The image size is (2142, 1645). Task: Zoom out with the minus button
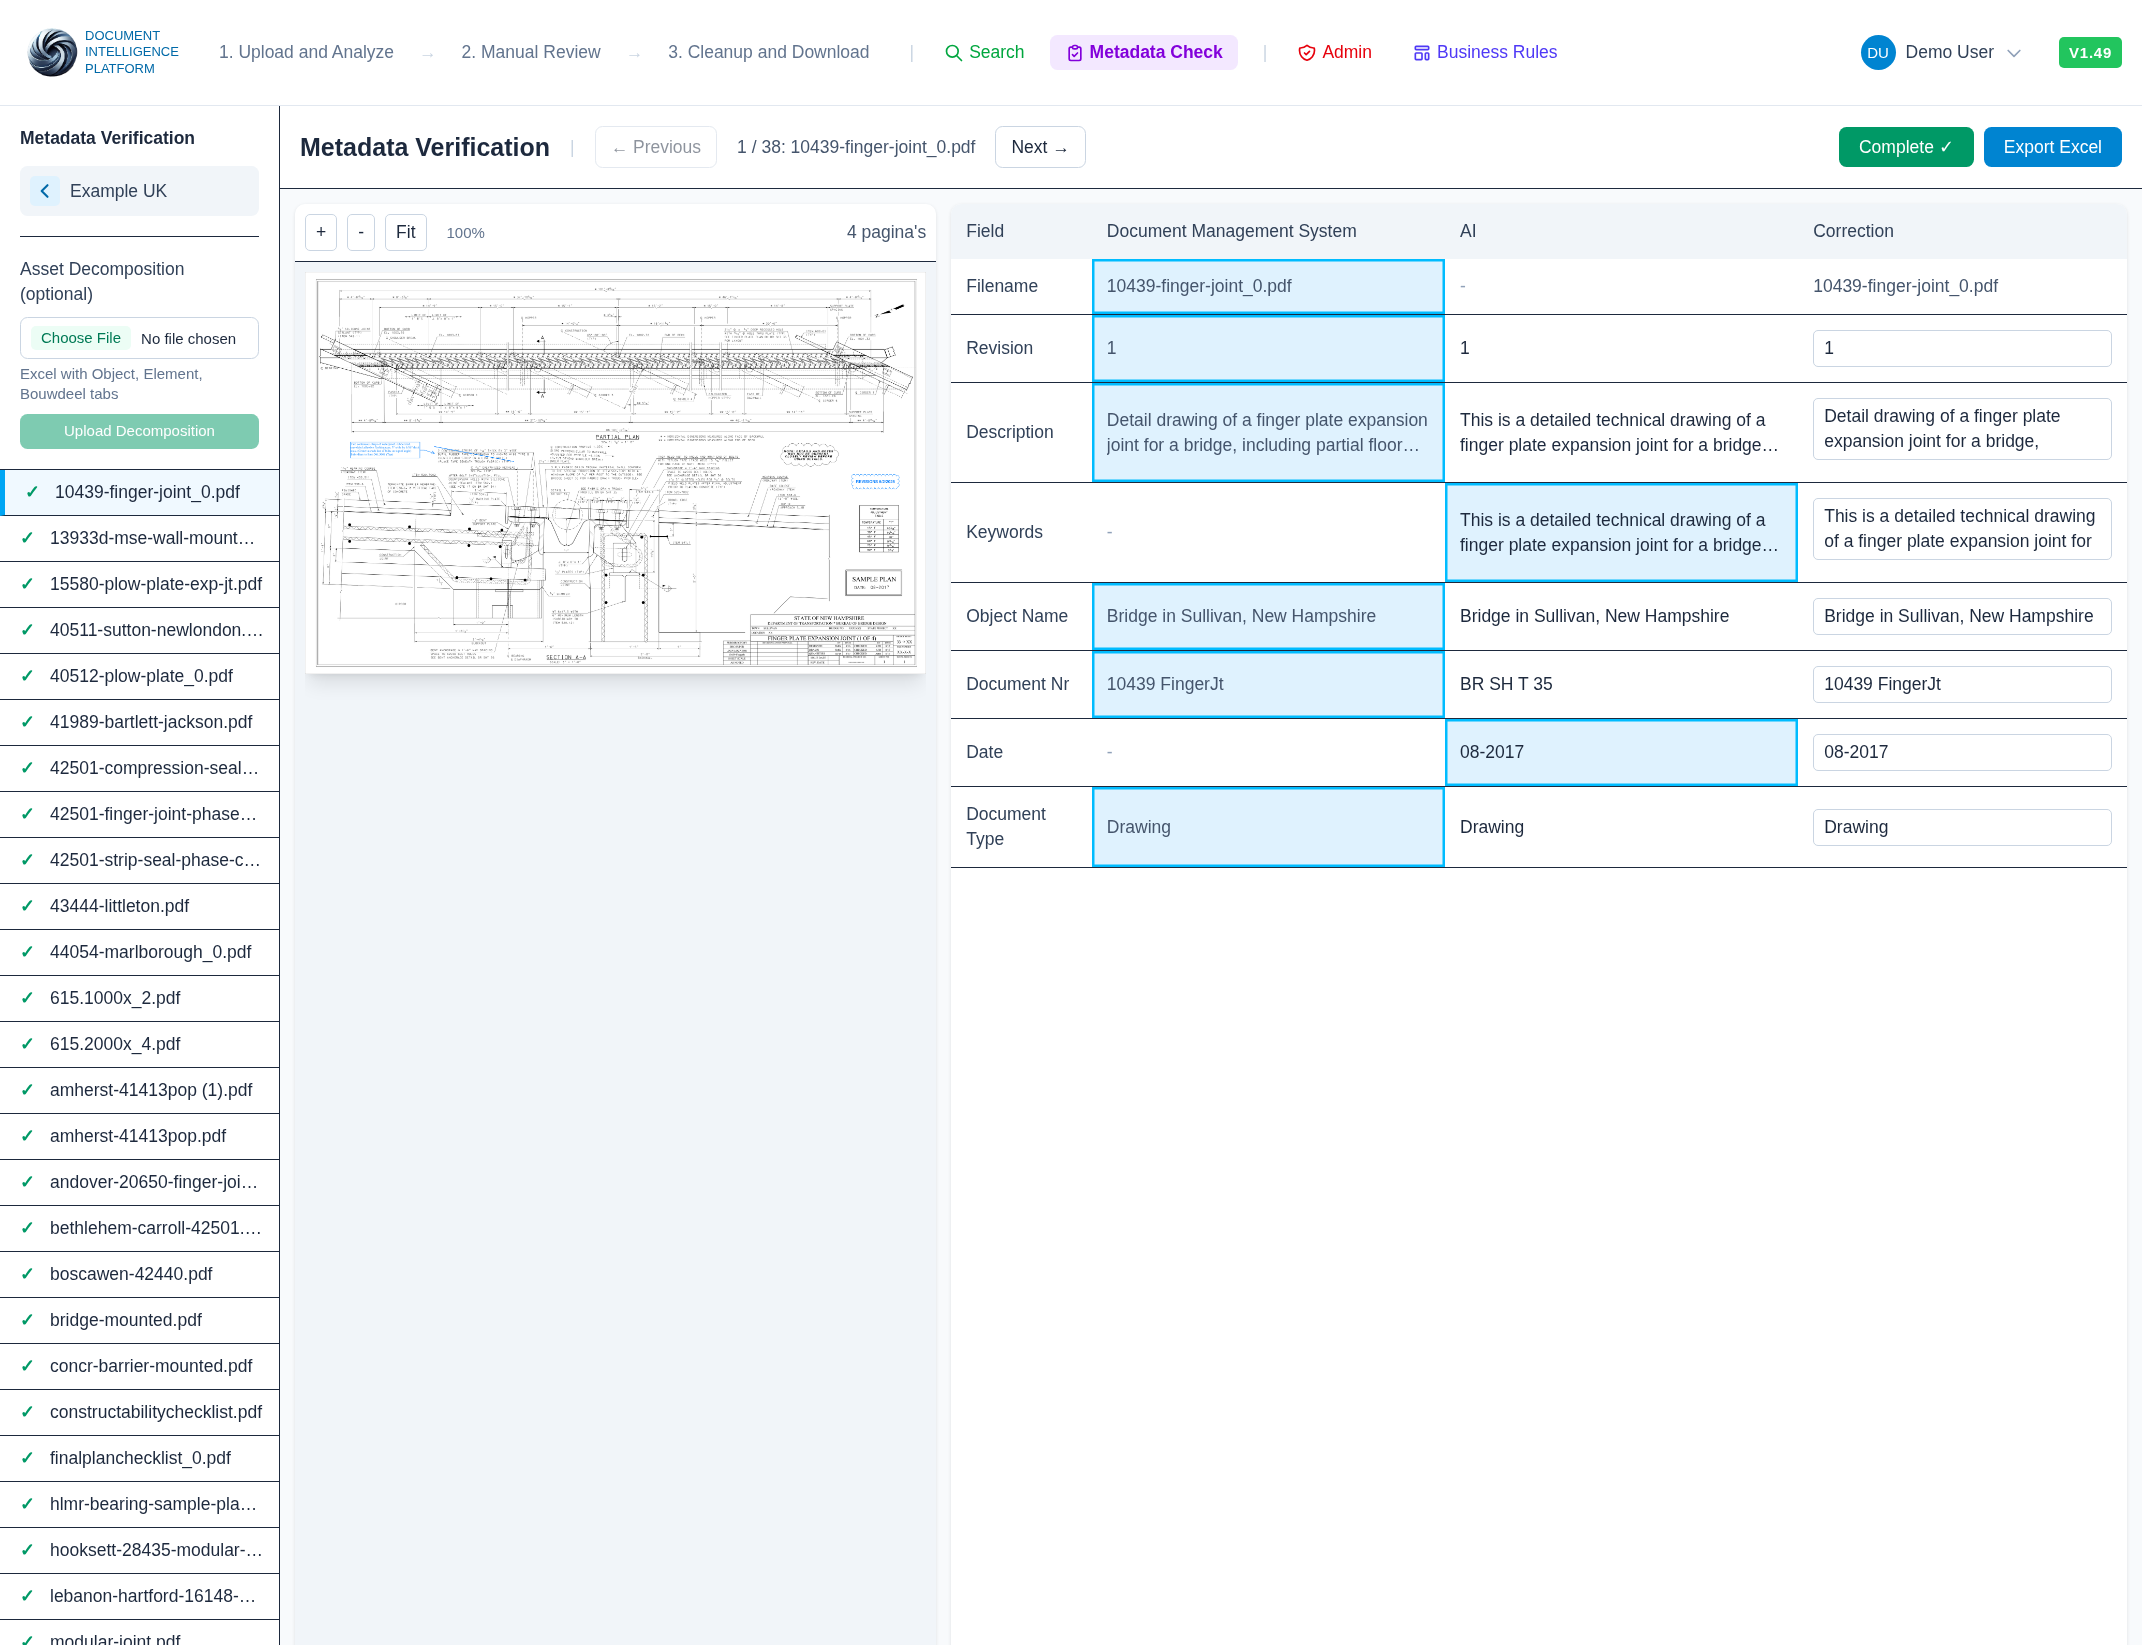click(361, 232)
